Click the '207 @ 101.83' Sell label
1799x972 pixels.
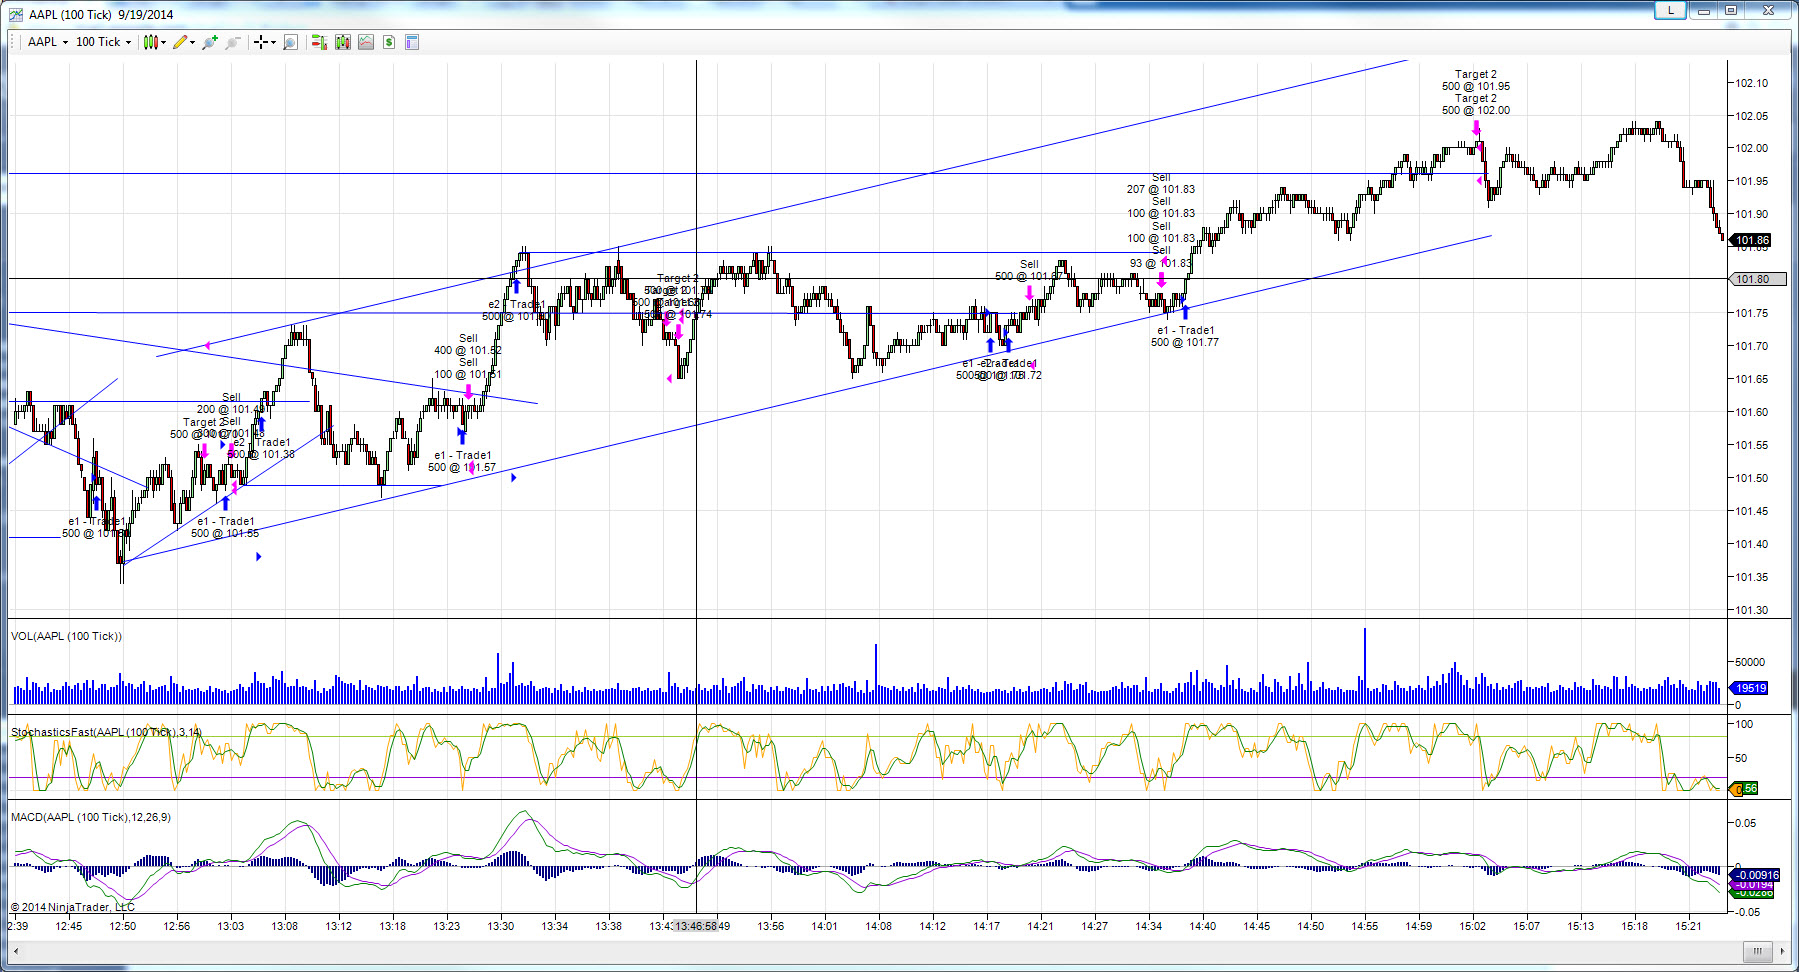[1161, 189]
